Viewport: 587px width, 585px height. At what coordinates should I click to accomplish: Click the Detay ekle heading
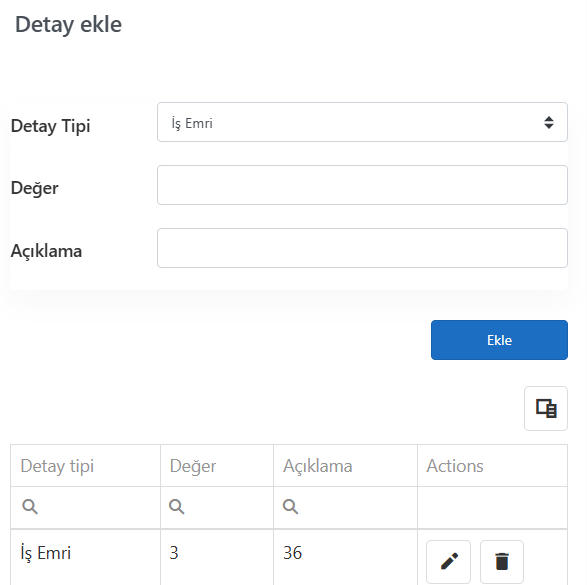(x=69, y=25)
